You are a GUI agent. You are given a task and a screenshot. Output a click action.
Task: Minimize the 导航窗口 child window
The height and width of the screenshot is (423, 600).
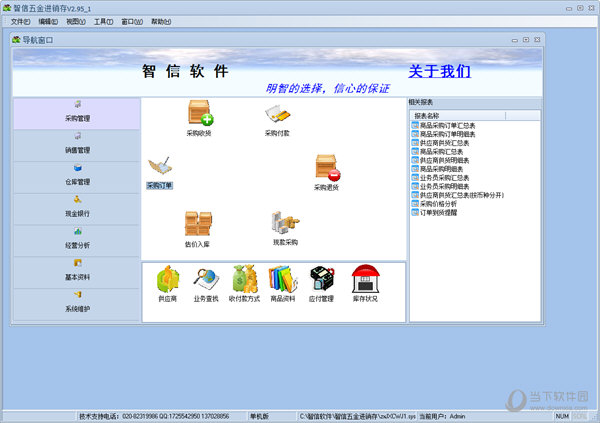[515, 40]
